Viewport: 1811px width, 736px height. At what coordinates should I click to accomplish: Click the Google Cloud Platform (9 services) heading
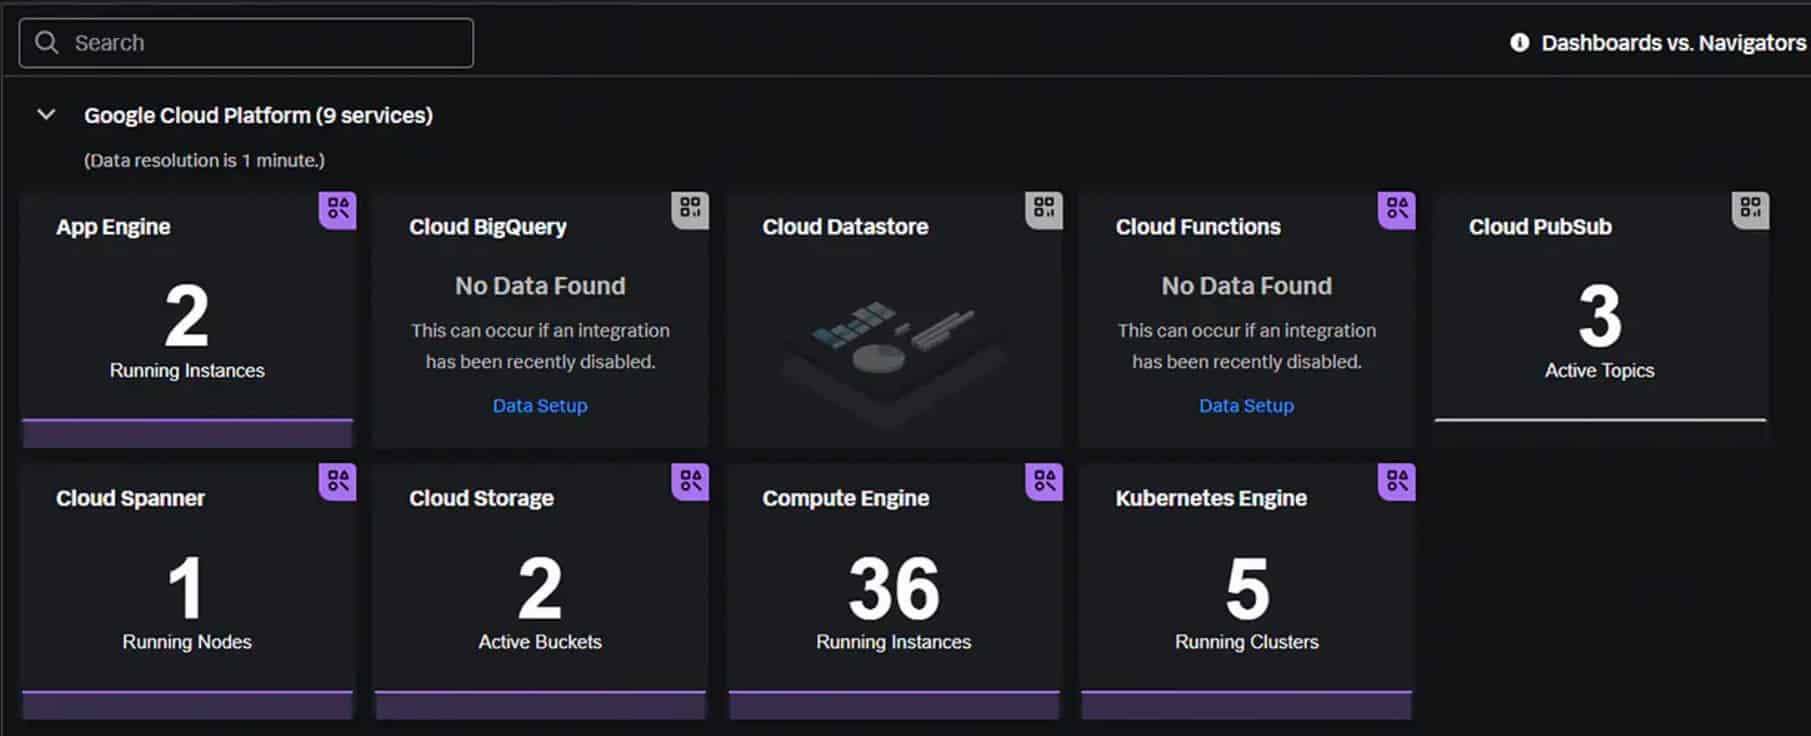(x=258, y=115)
